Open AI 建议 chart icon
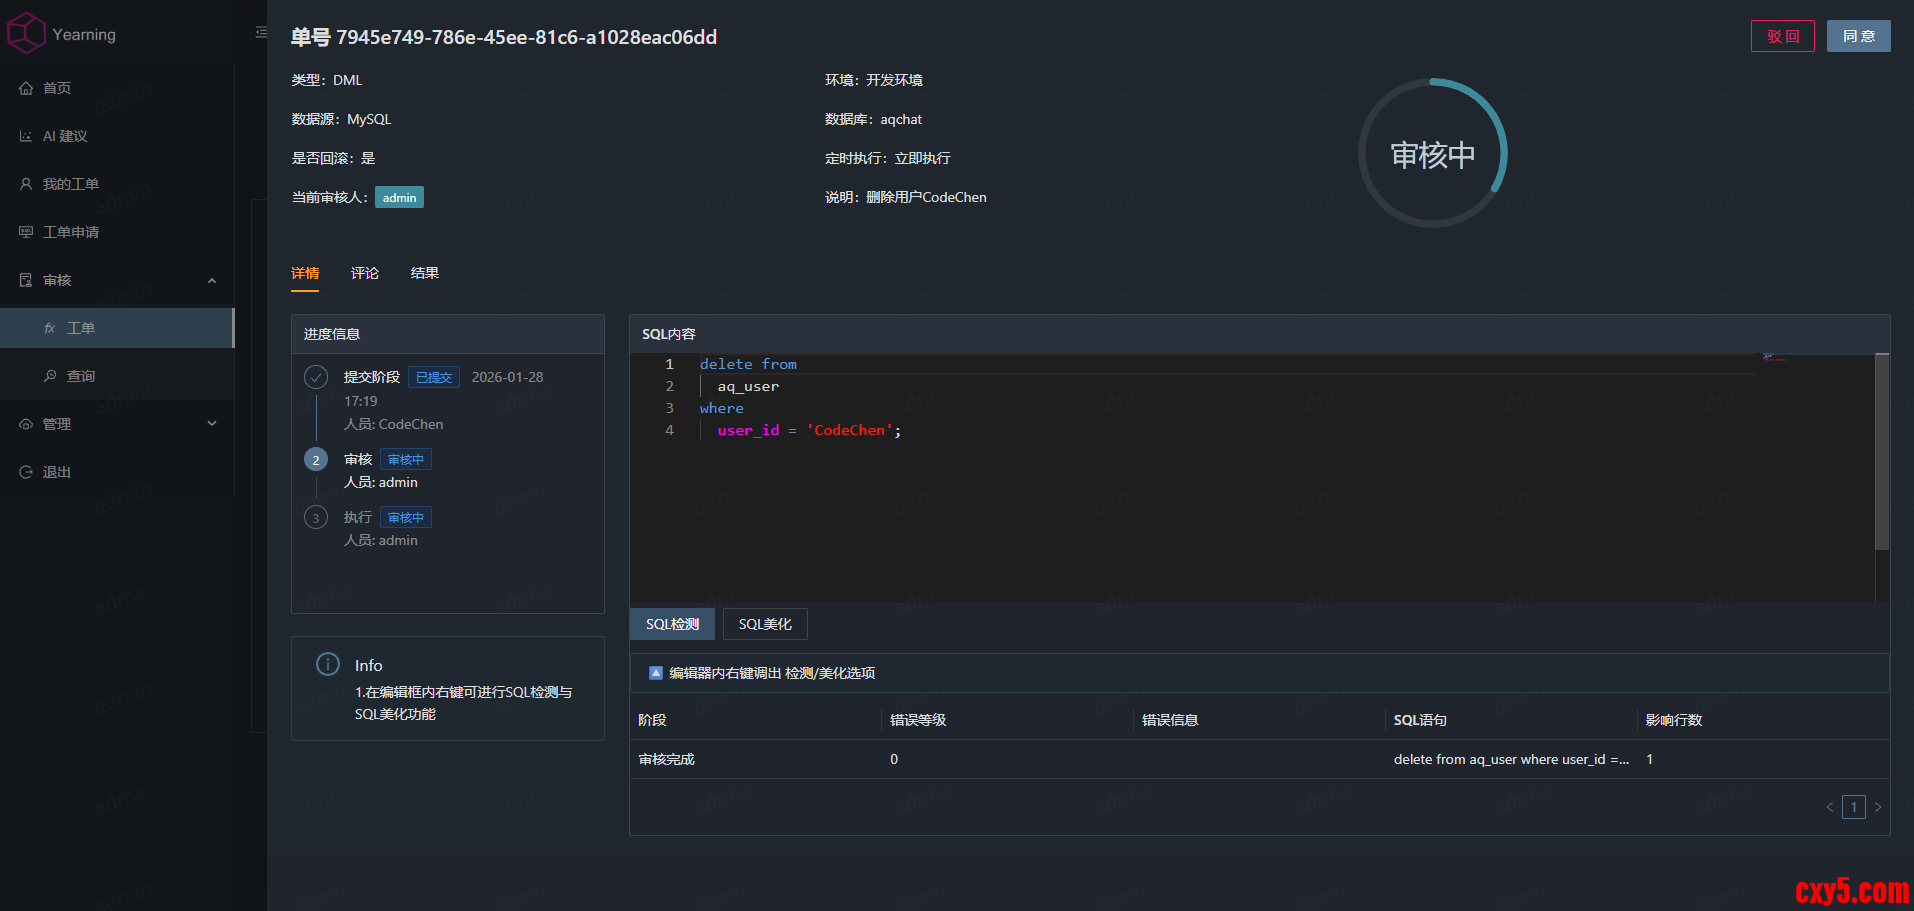The width and height of the screenshot is (1914, 911). (x=26, y=136)
